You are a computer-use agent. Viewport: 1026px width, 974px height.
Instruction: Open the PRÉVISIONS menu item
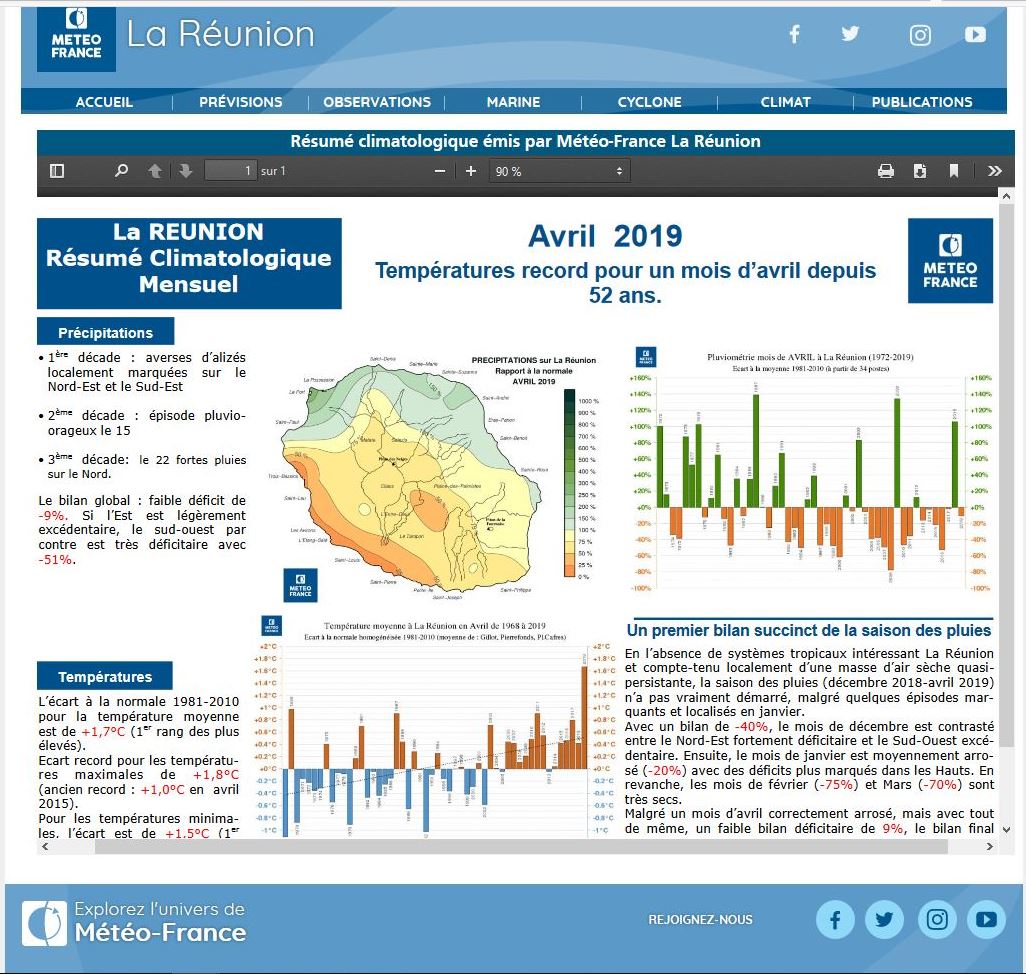coord(241,102)
